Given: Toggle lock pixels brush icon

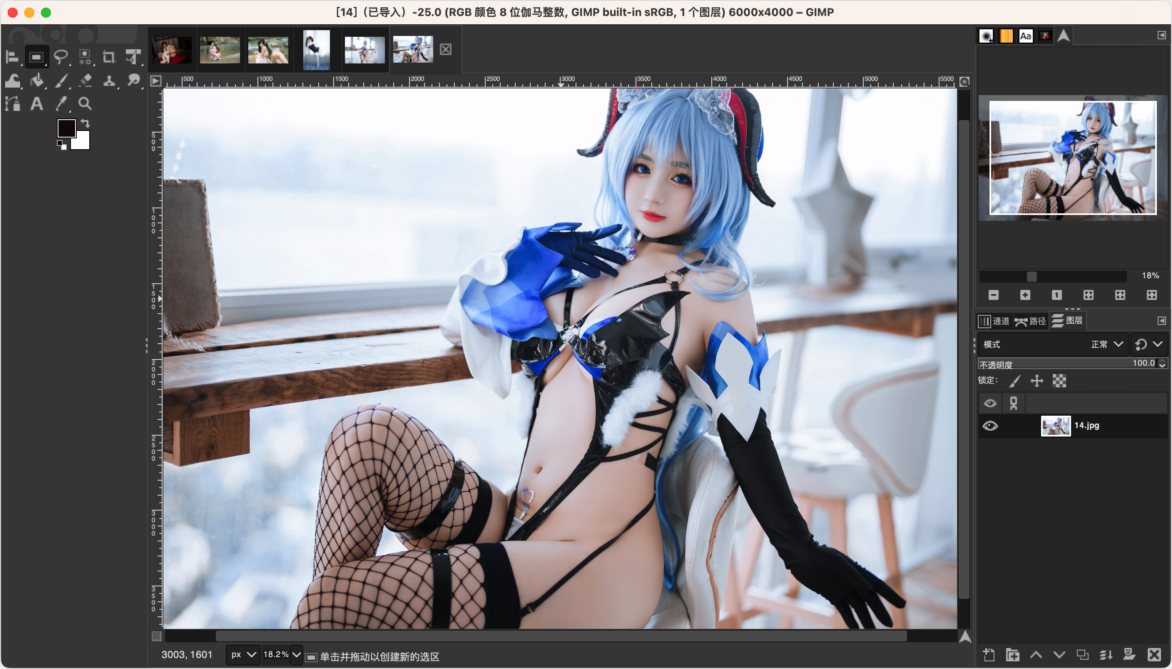Looking at the screenshot, I should 1014,381.
